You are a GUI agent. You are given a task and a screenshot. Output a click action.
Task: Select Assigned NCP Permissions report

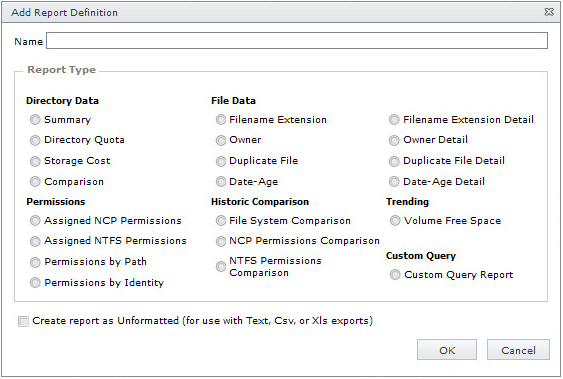[x=35, y=220]
